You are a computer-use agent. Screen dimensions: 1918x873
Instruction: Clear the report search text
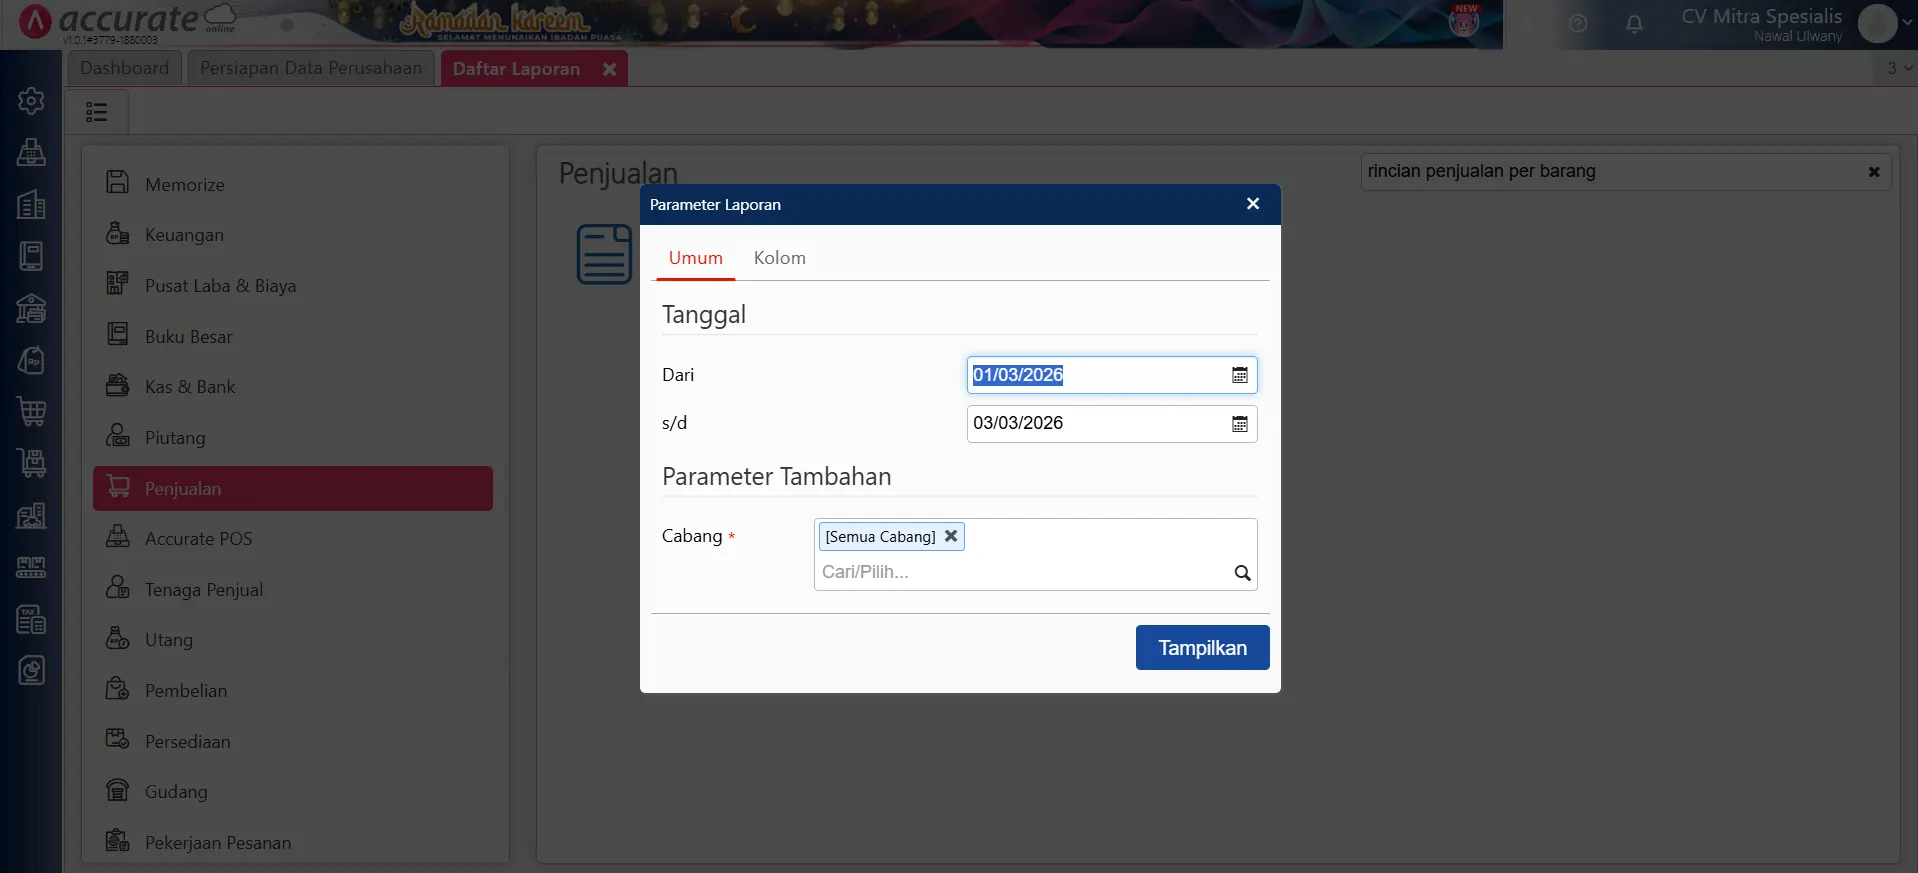(x=1874, y=172)
